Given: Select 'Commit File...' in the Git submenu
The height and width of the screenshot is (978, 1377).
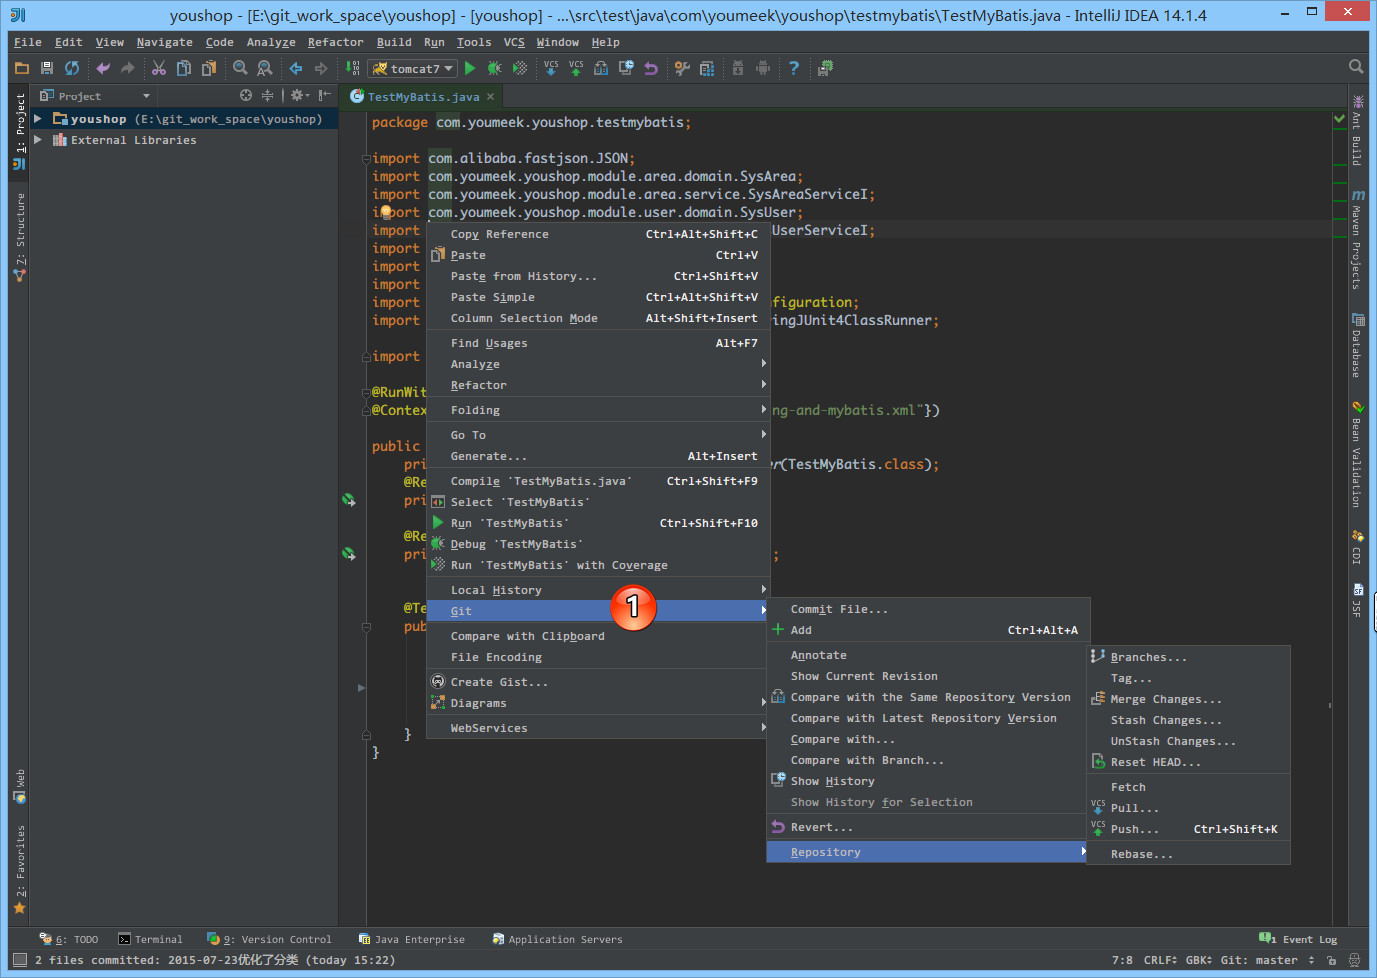Looking at the screenshot, I should [x=840, y=609].
